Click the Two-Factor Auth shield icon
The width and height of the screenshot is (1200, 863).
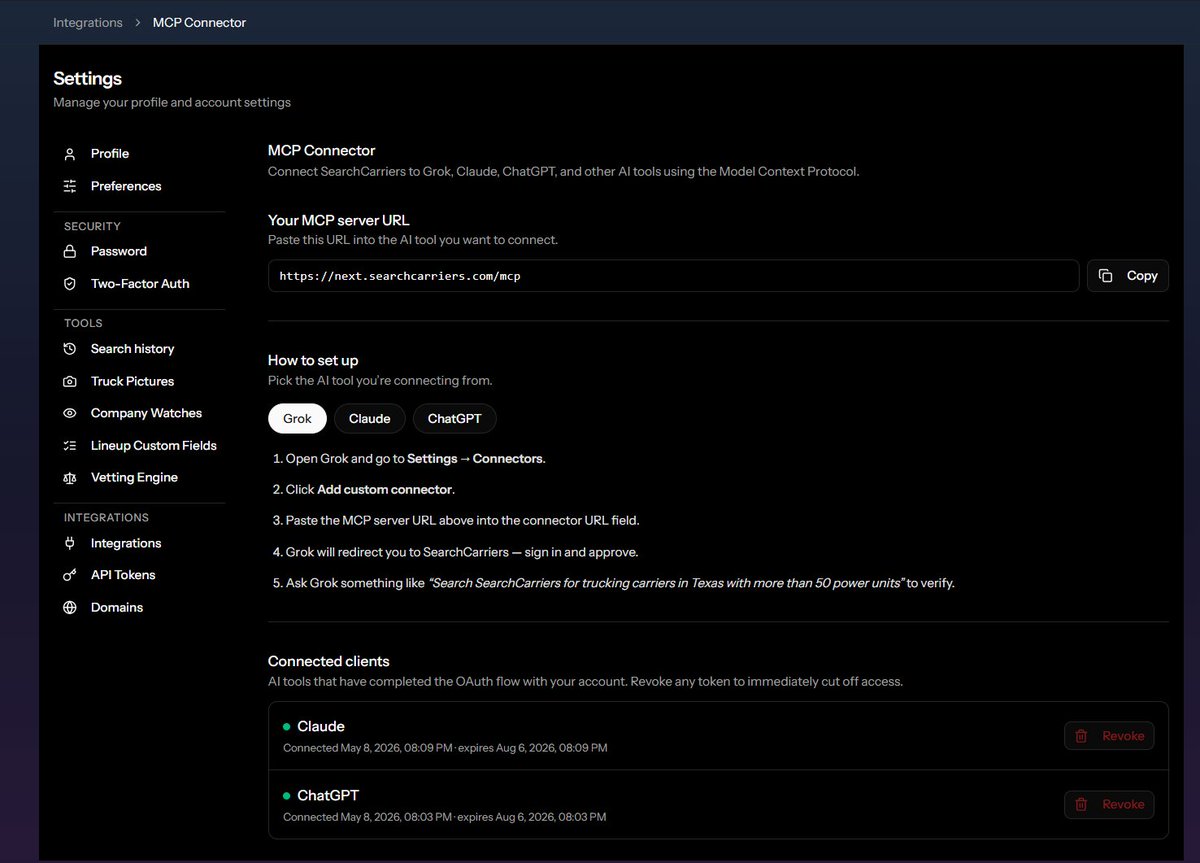point(70,284)
